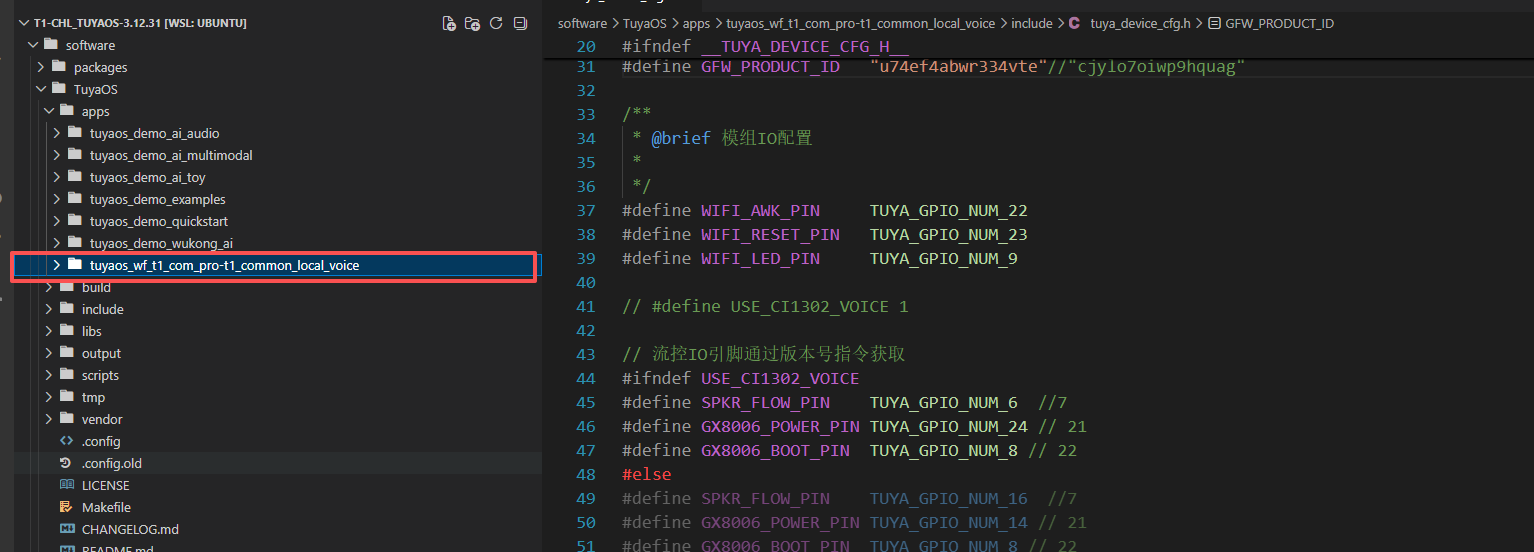Click #else on line 48

click(x=647, y=474)
